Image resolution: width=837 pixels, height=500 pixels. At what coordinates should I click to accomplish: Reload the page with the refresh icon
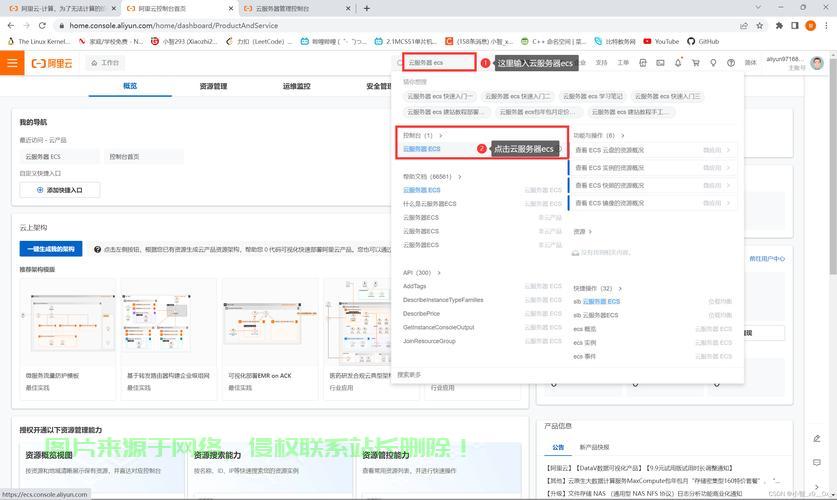point(42,26)
